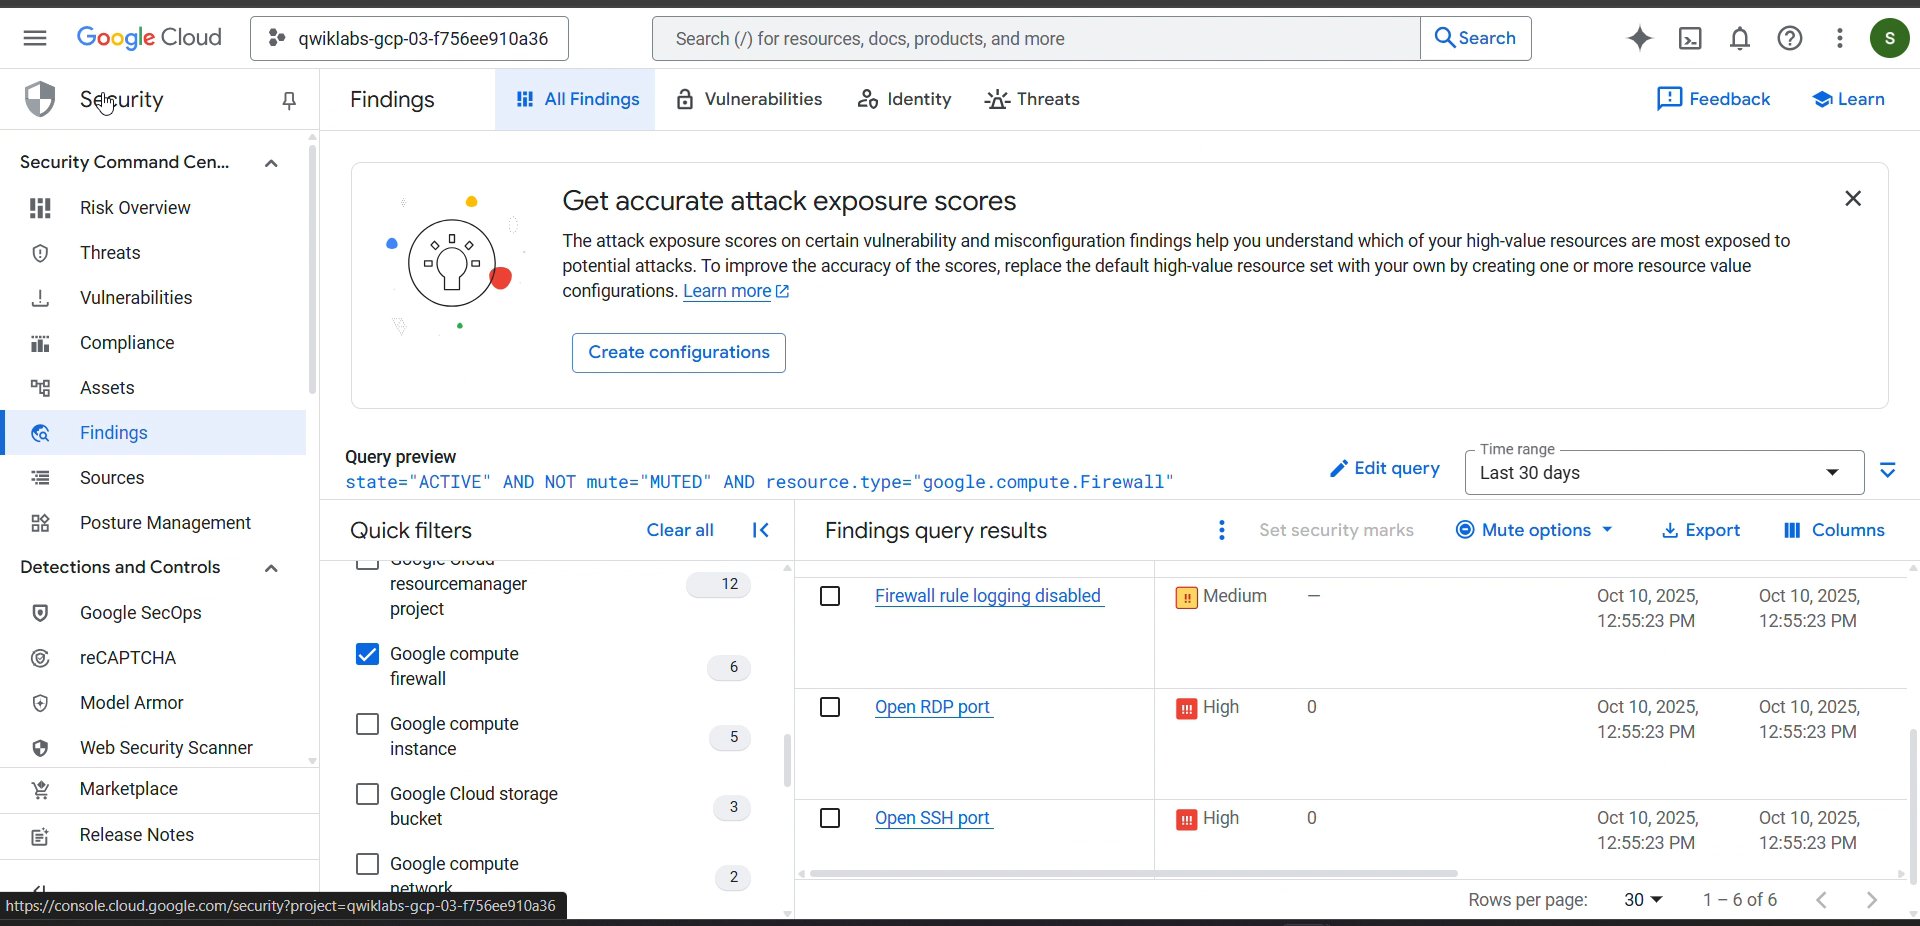Image resolution: width=1920 pixels, height=926 pixels.
Task: Click the Web Security Scanner icon
Action: [40, 748]
